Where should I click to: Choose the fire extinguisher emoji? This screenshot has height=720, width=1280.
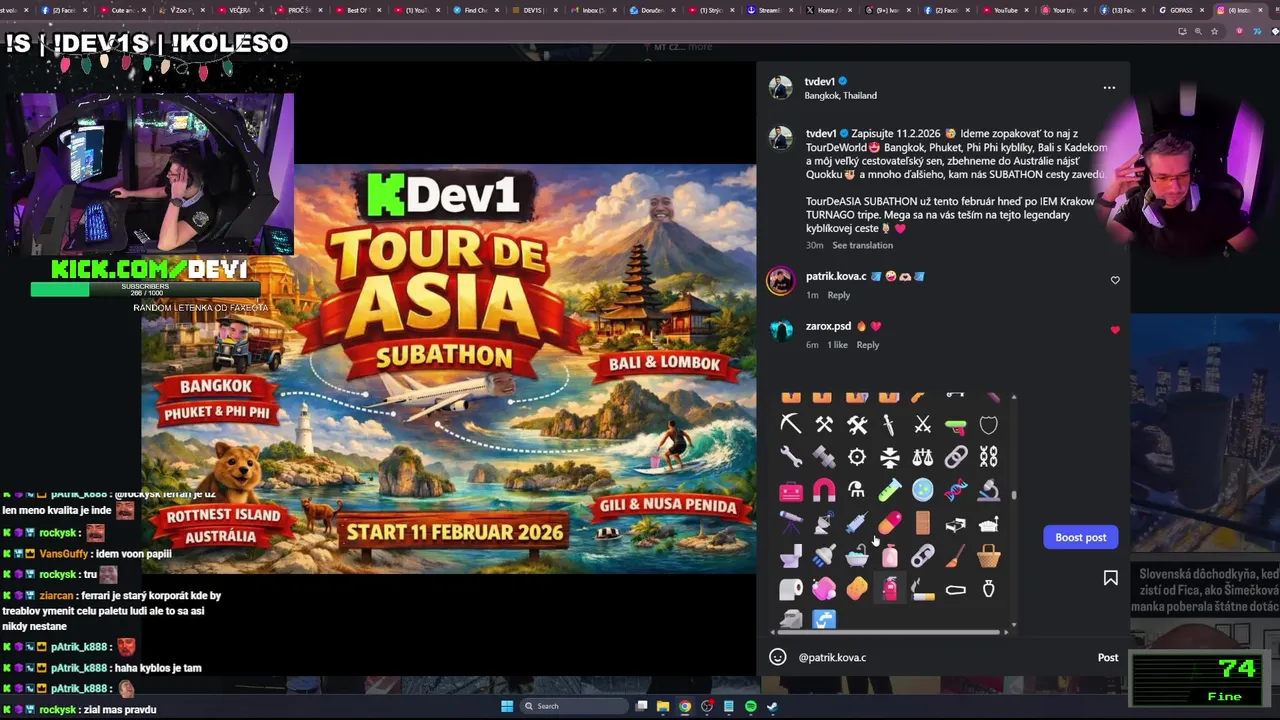(890, 589)
